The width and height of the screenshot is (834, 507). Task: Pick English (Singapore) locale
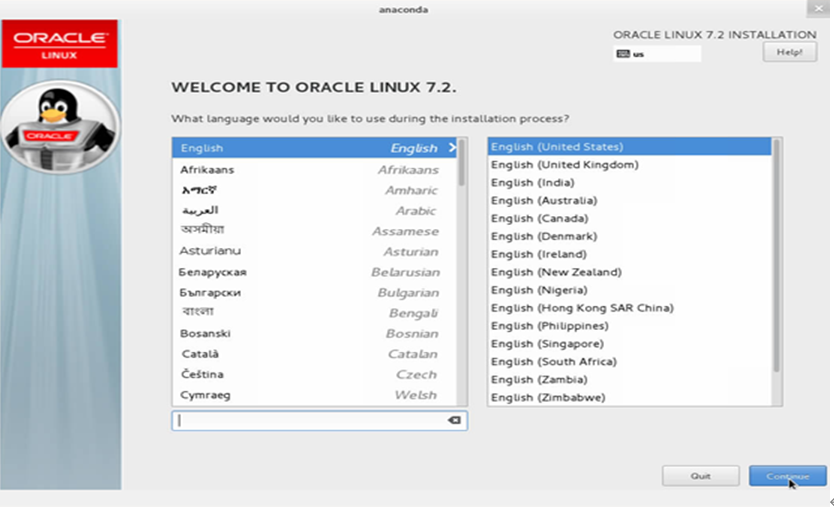tap(630, 344)
